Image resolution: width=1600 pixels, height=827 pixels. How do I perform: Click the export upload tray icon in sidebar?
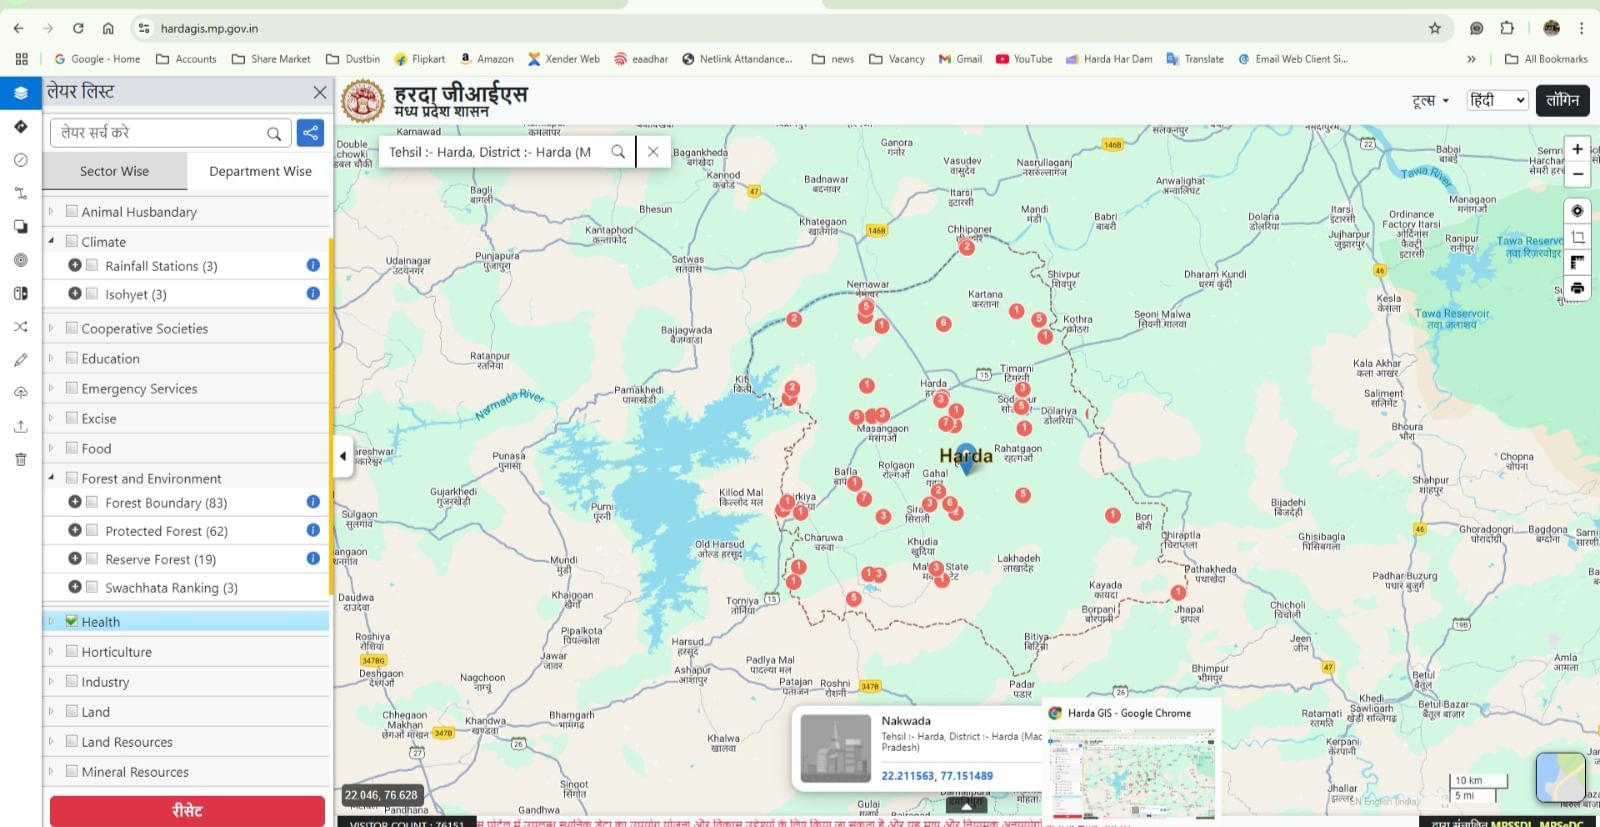click(20, 427)
